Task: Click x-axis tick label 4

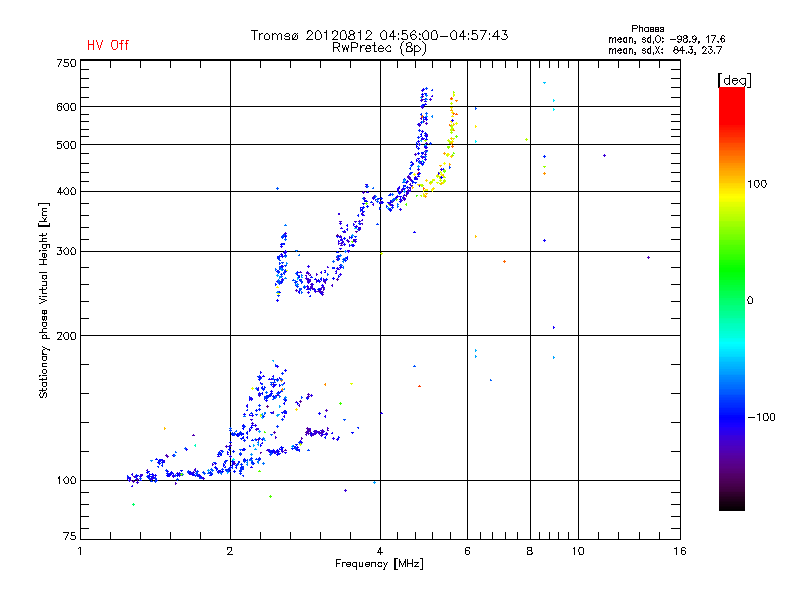Action: [x=380, y=551]
